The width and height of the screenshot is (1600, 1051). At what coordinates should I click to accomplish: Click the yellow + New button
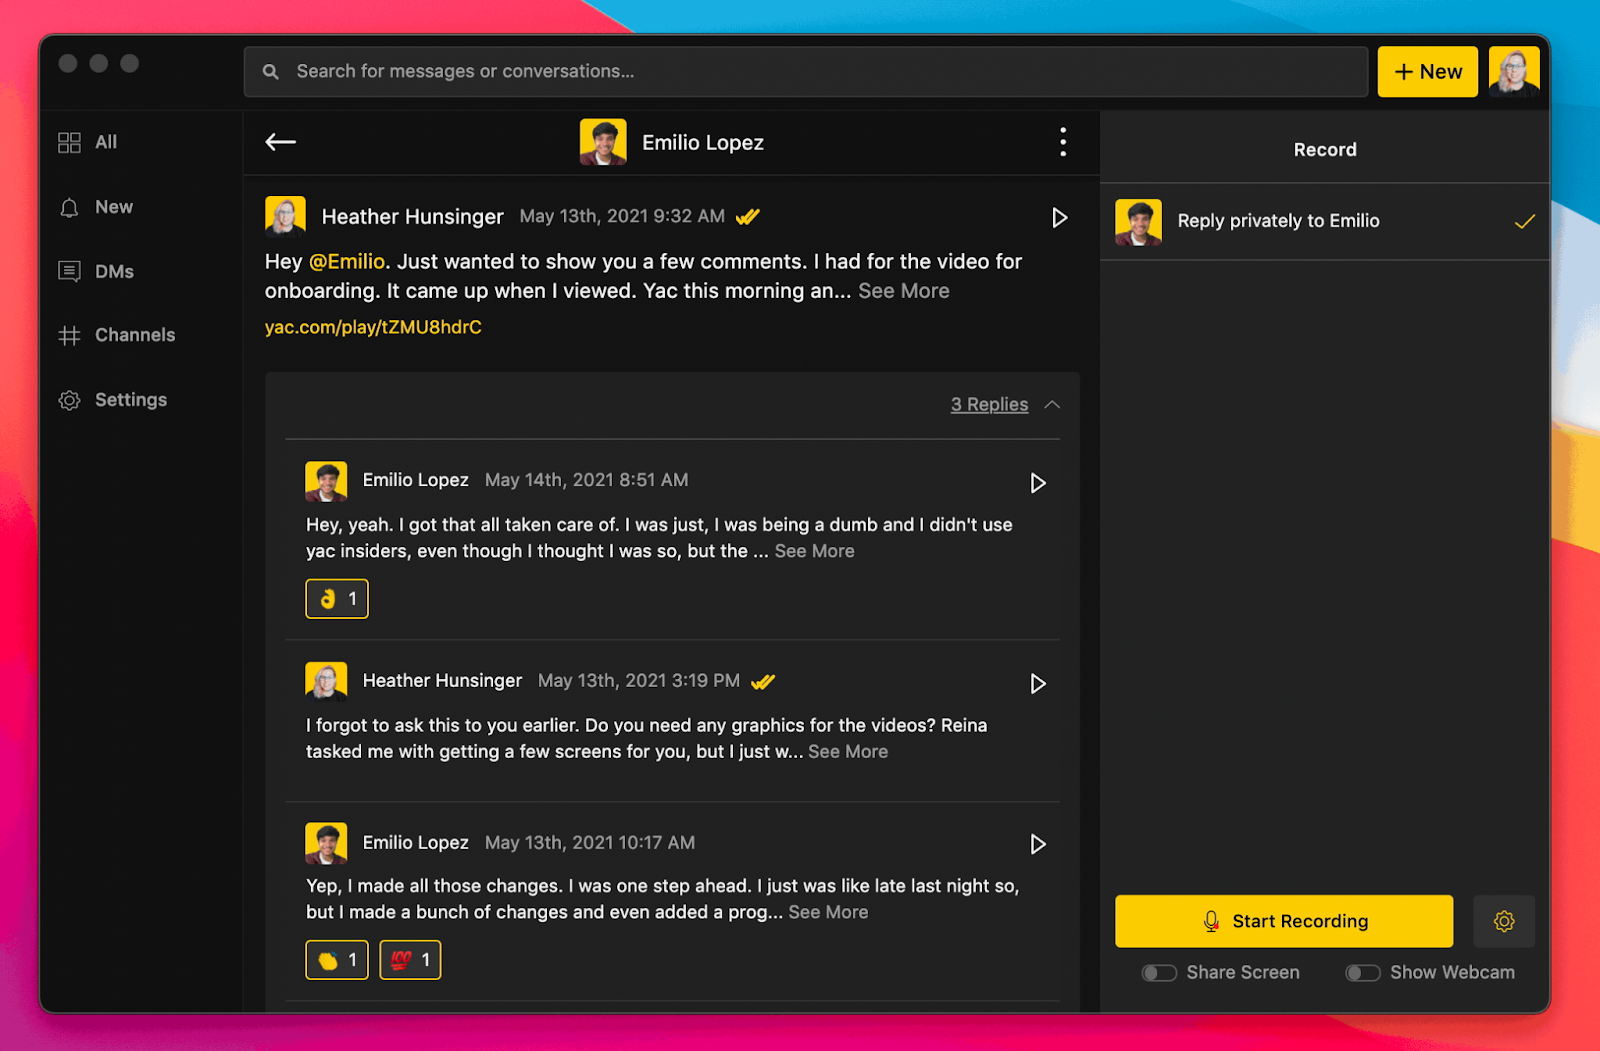1427,71
